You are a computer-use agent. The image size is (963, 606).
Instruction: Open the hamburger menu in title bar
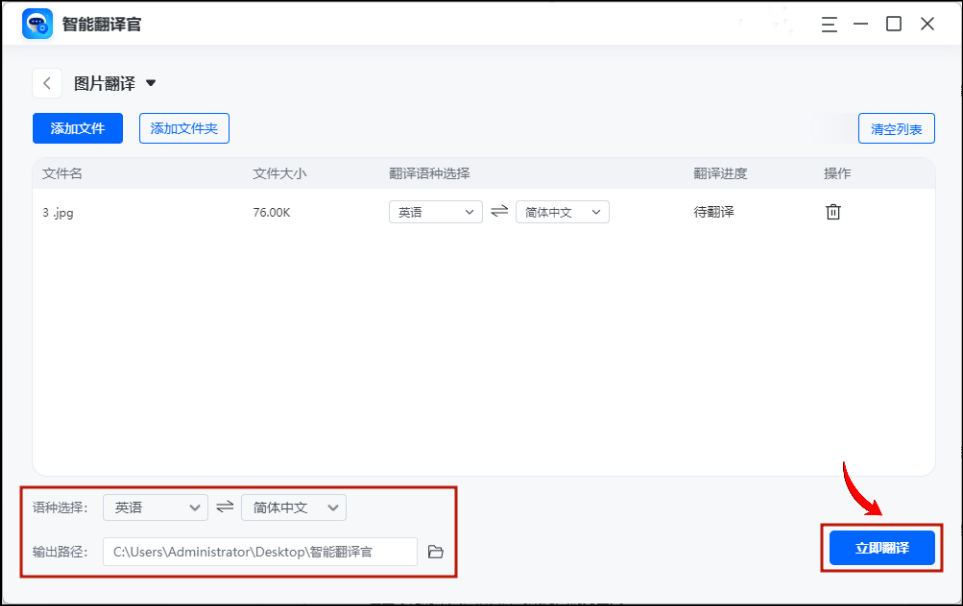coord(829,25)
